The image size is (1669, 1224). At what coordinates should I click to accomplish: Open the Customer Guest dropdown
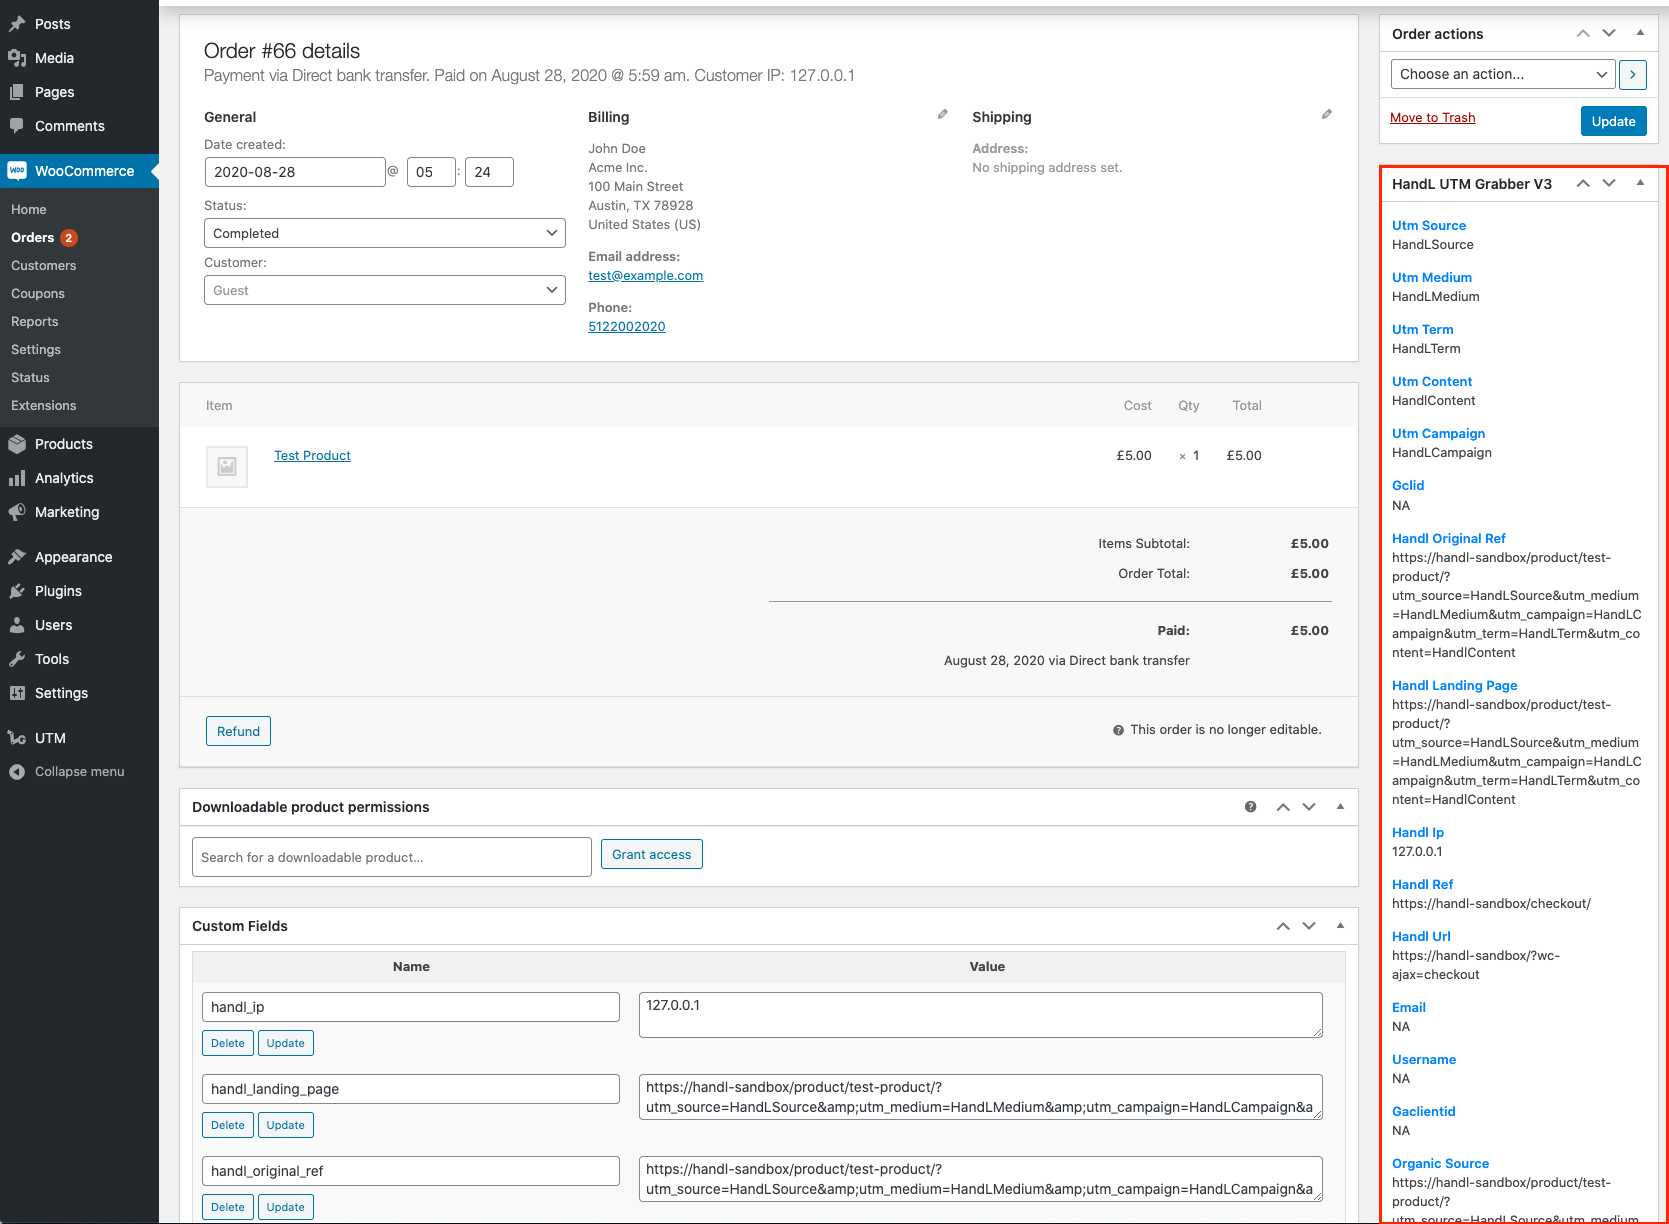point(384,290)
